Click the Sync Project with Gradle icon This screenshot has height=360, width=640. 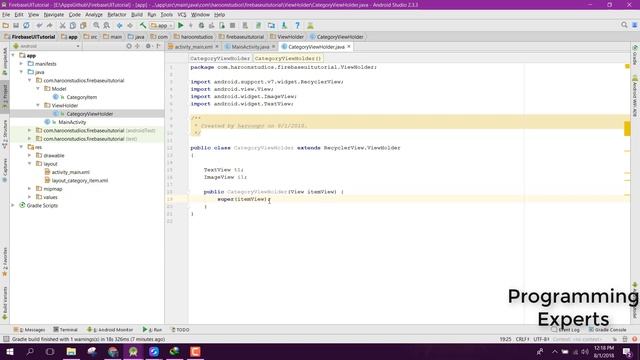[x=258, y=25]
